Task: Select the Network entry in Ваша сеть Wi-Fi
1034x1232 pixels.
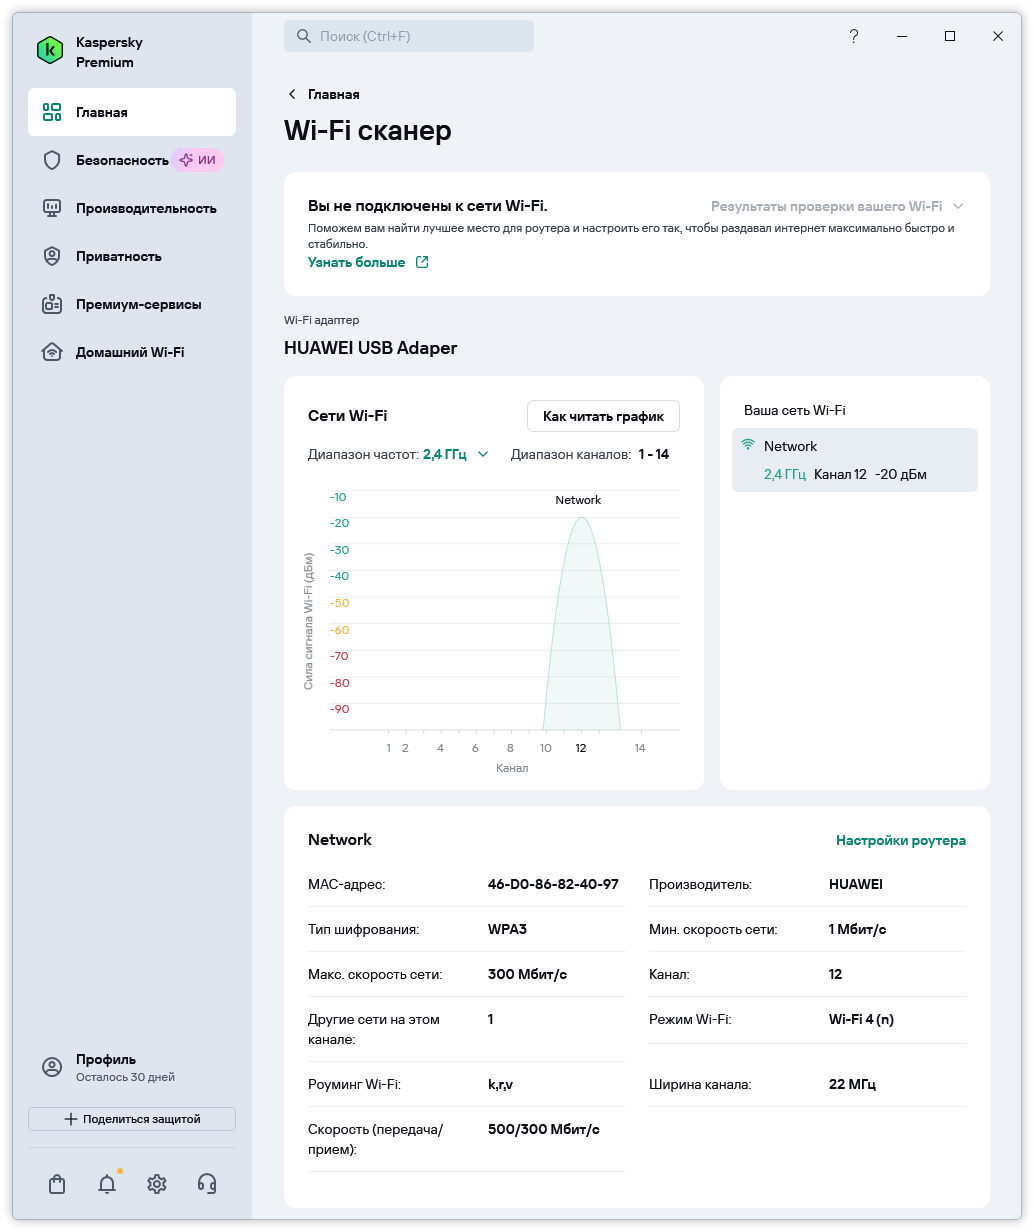Action: 855,460
